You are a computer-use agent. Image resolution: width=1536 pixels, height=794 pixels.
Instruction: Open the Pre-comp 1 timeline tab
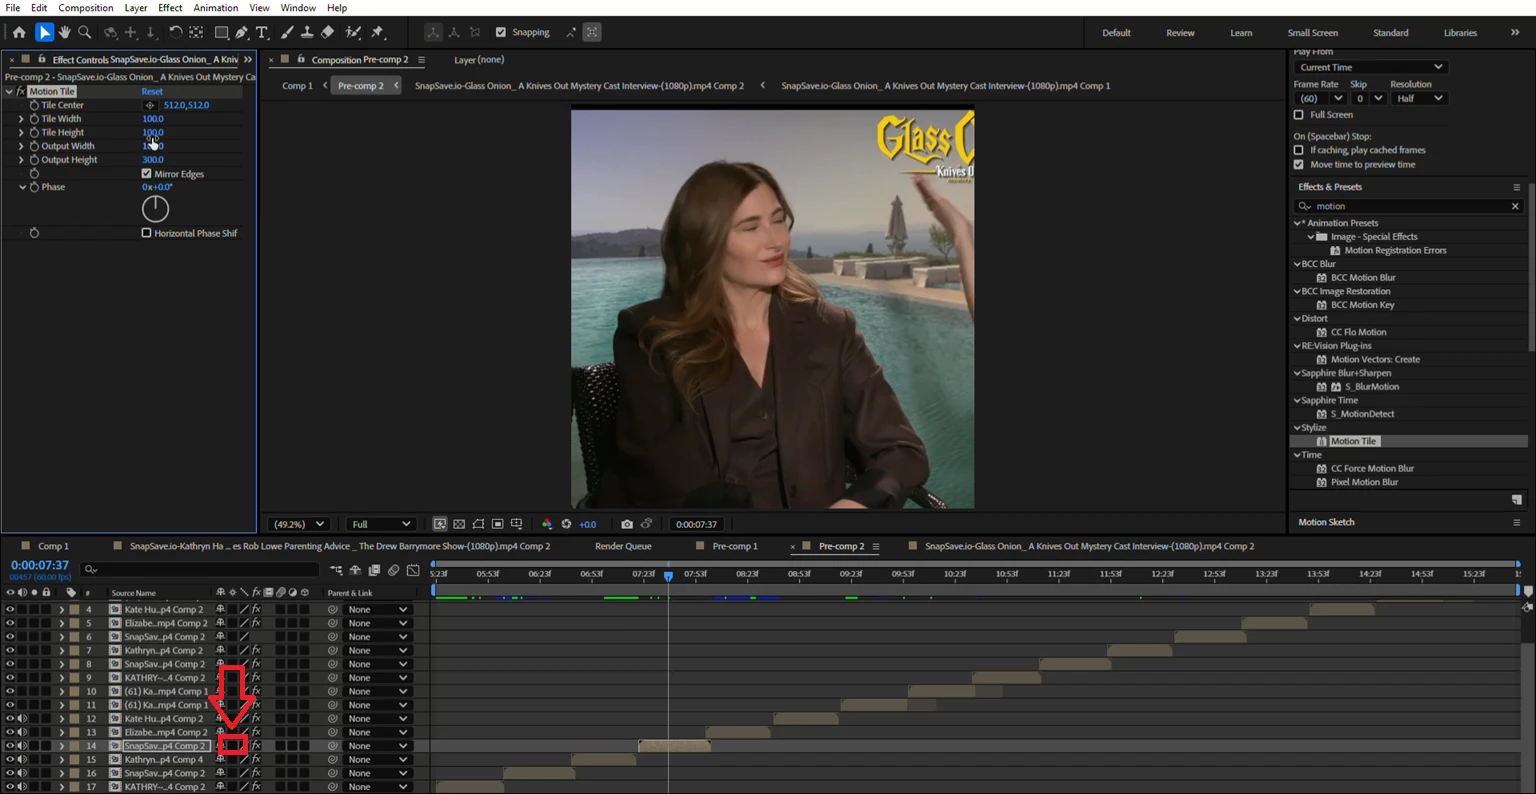click(x=735, y=546)
